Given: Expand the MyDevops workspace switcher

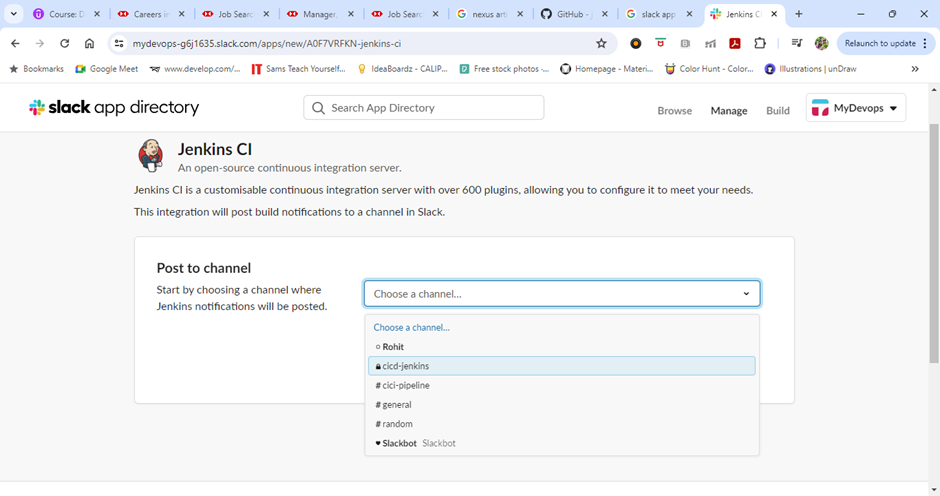Looking at the screenshot, I should (855, 108).
